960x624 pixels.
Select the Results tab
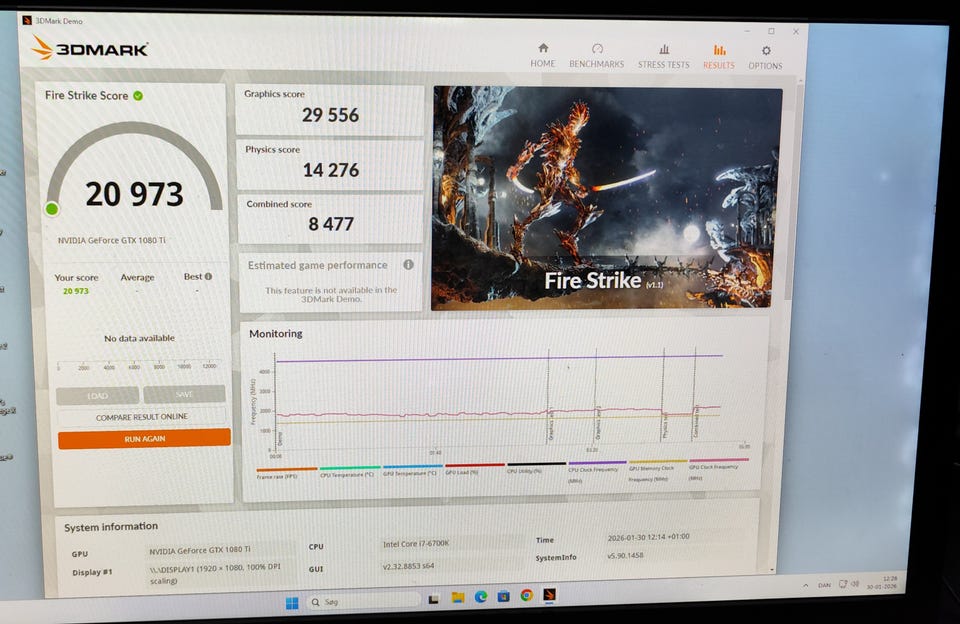pos(719,58)
